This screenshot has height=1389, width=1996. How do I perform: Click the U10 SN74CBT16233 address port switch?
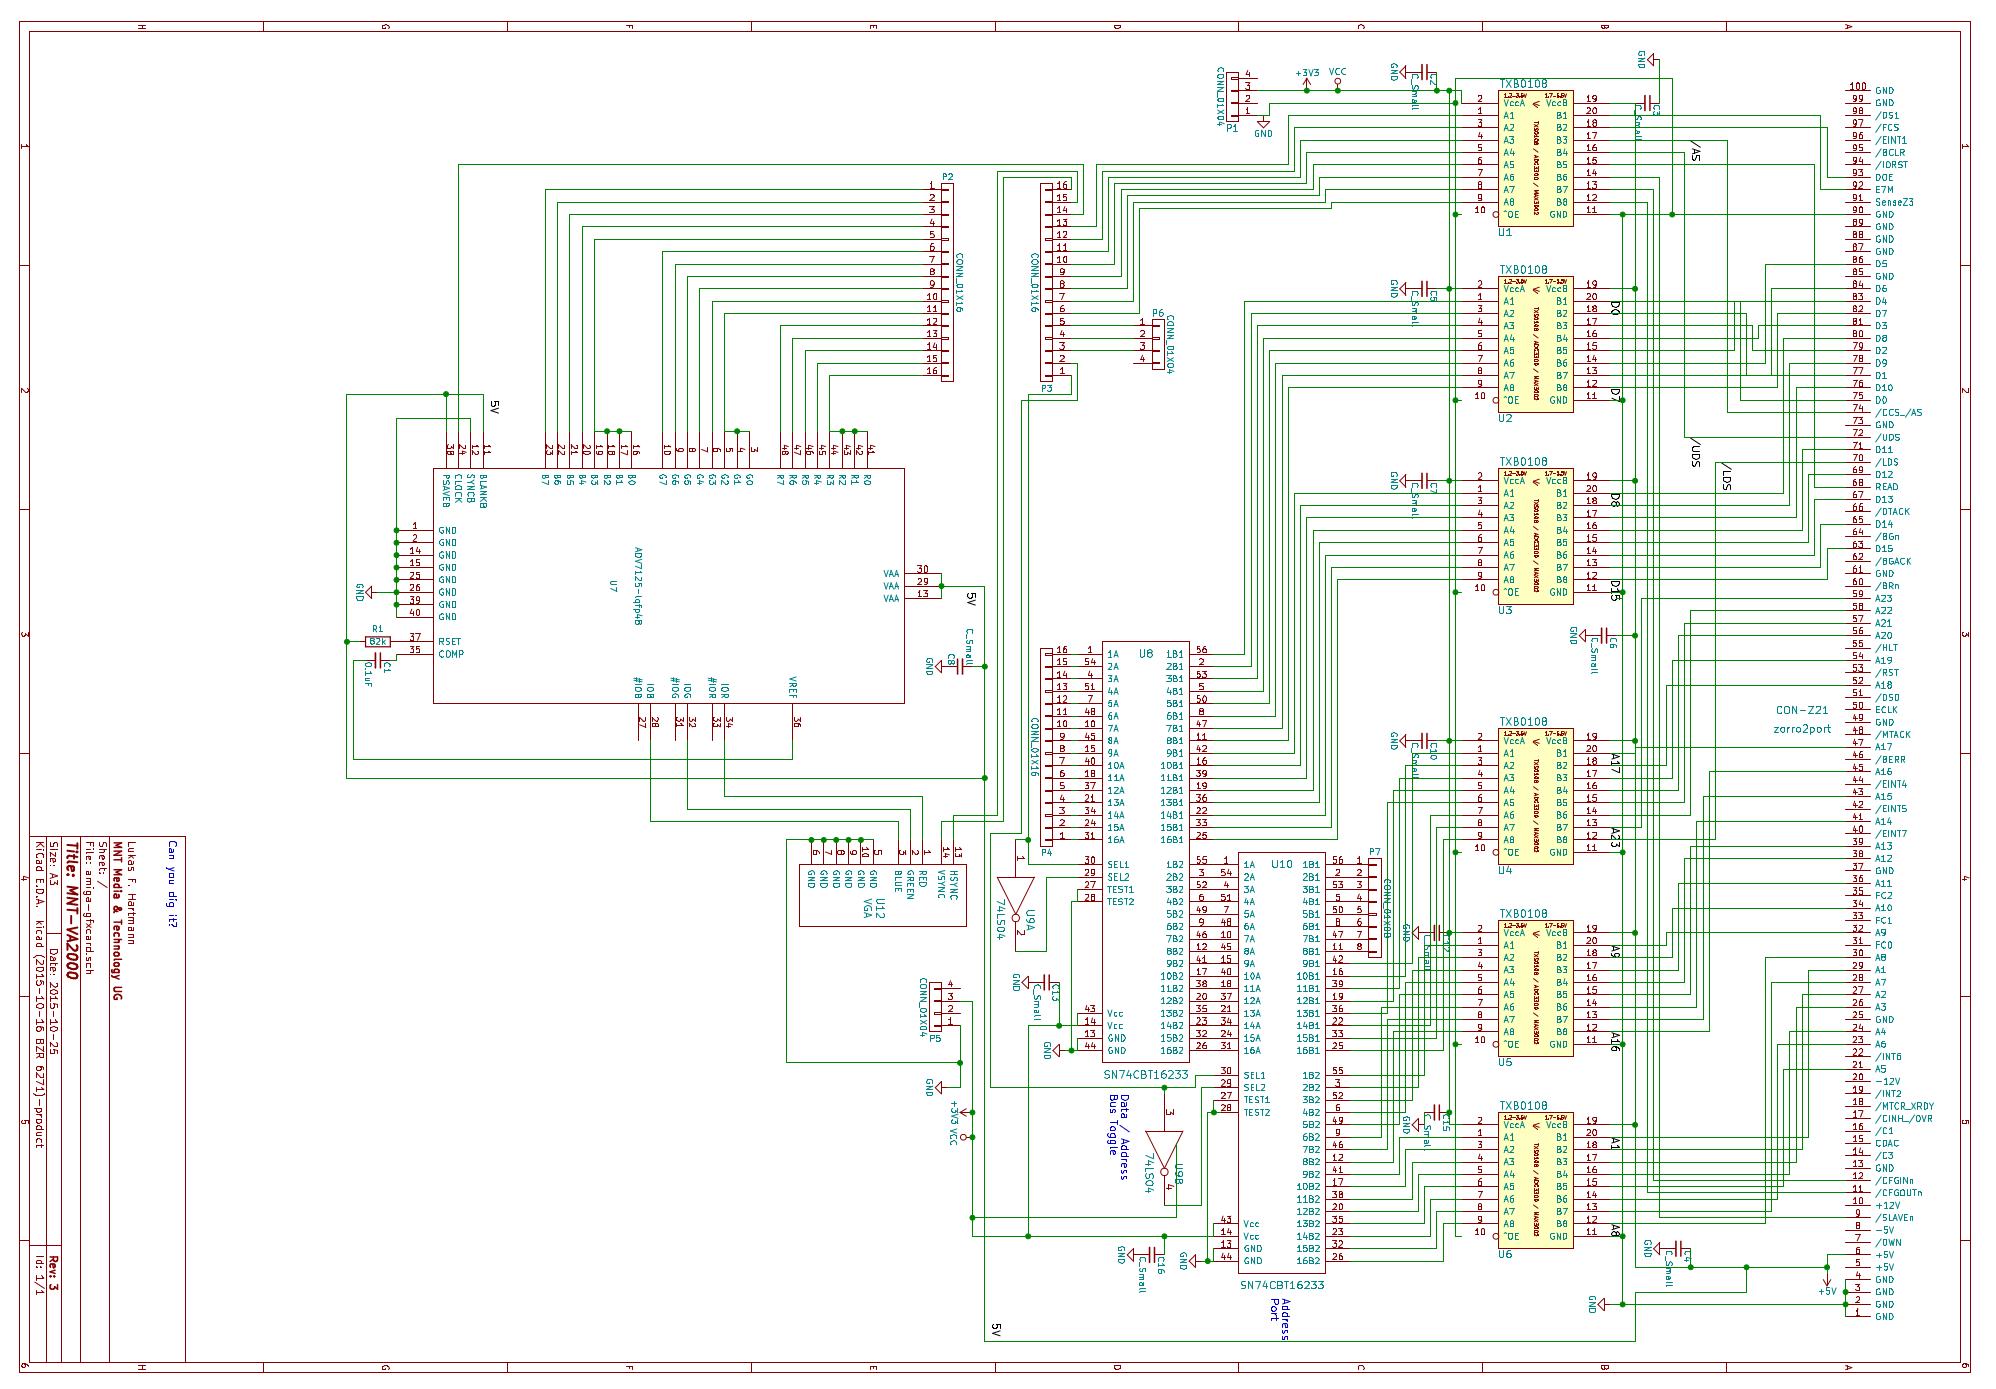pyautogui.click(x=1281, y=1062)
